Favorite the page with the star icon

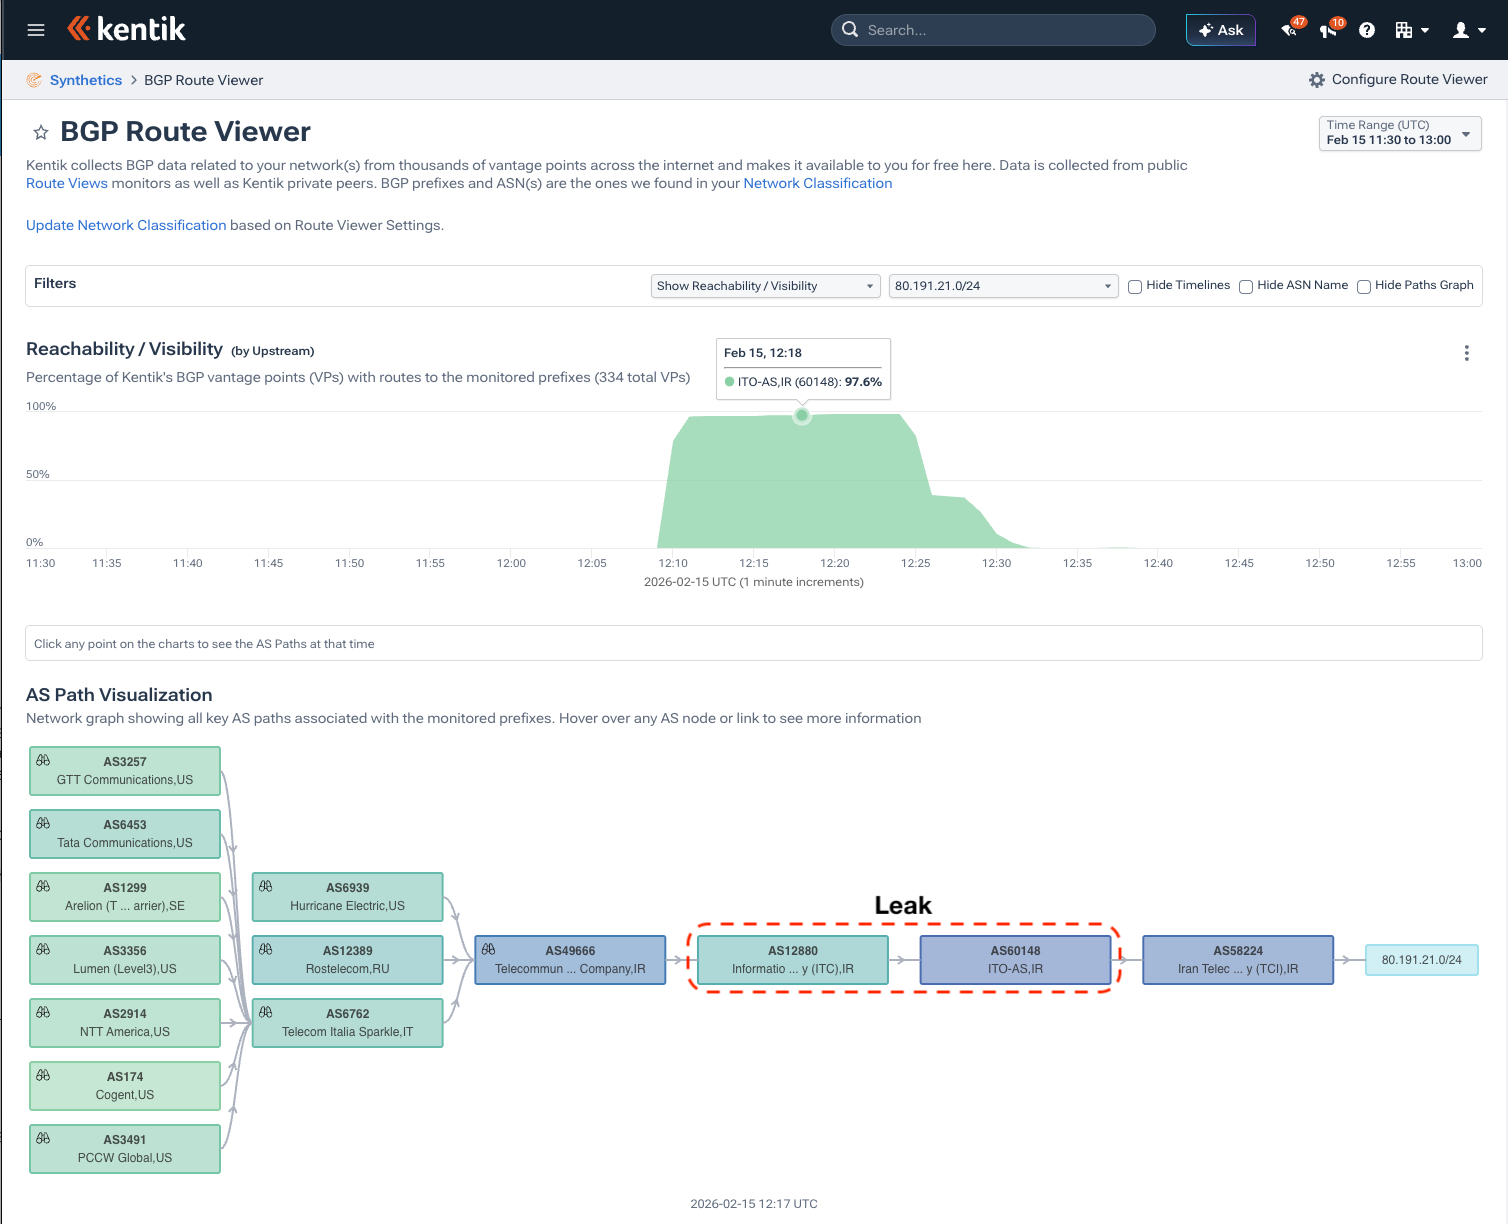[x=41, y=132]
